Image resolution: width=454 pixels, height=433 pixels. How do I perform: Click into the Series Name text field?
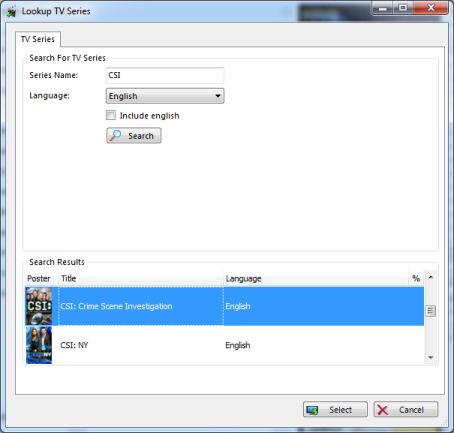tap(165, 75)
